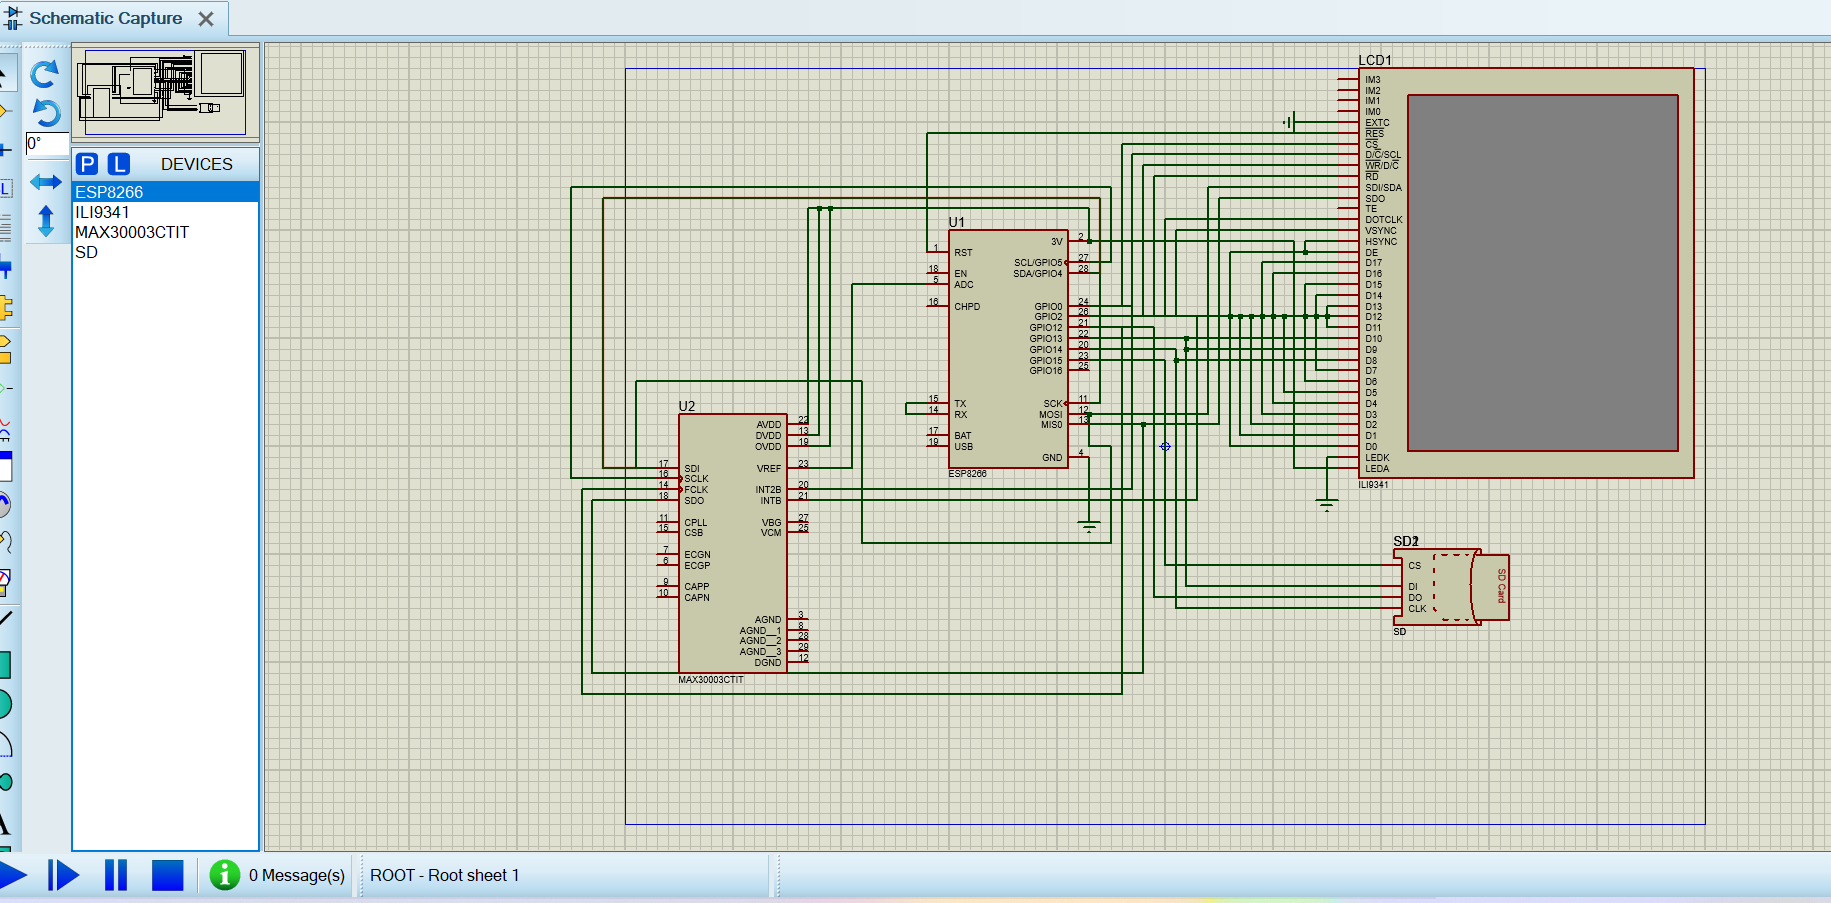This screenshot has height=903, width=1831.
Task: Select the 2D circle graphics tool
Action: [x=5, y=704]
